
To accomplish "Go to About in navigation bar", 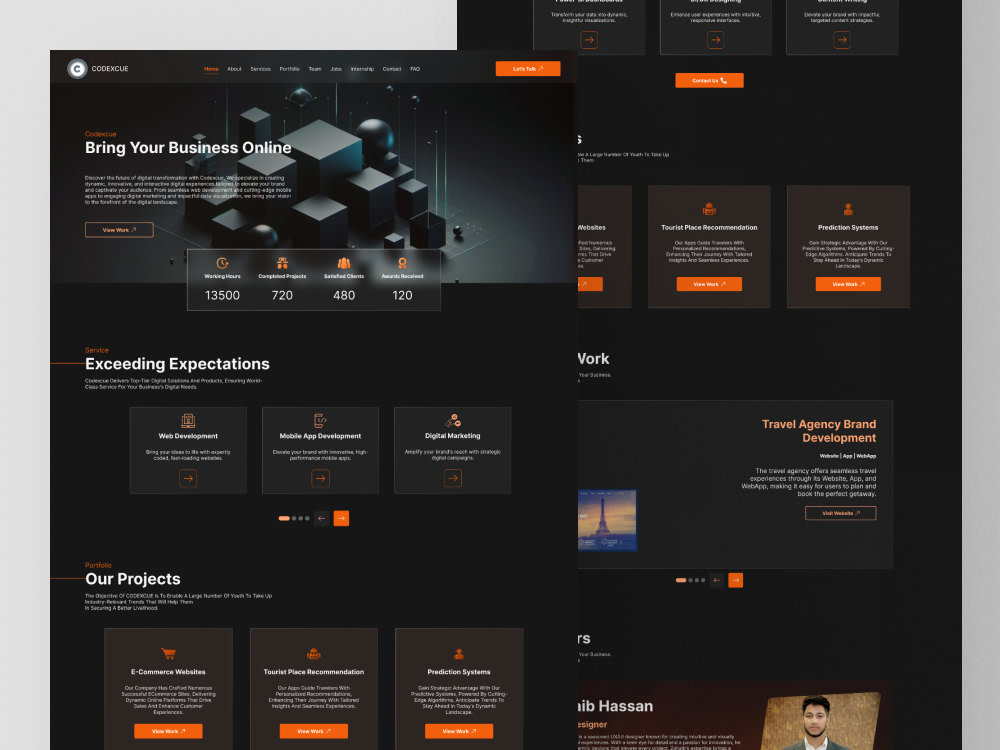I will click(234, 69).
